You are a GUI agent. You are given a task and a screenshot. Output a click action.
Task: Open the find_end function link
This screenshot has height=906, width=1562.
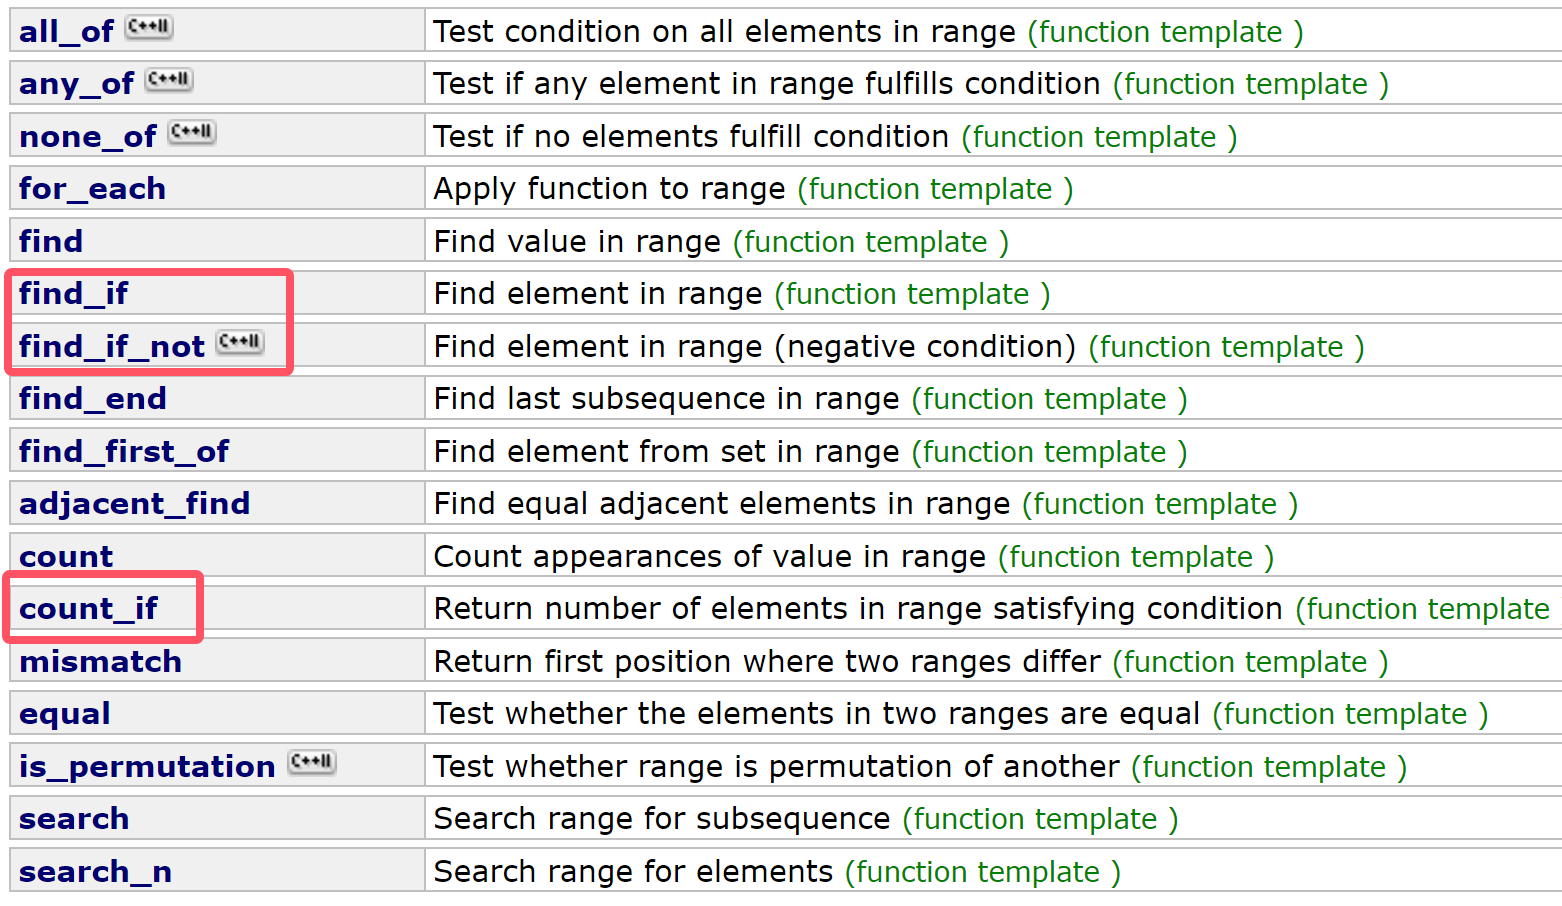(92, 399)
